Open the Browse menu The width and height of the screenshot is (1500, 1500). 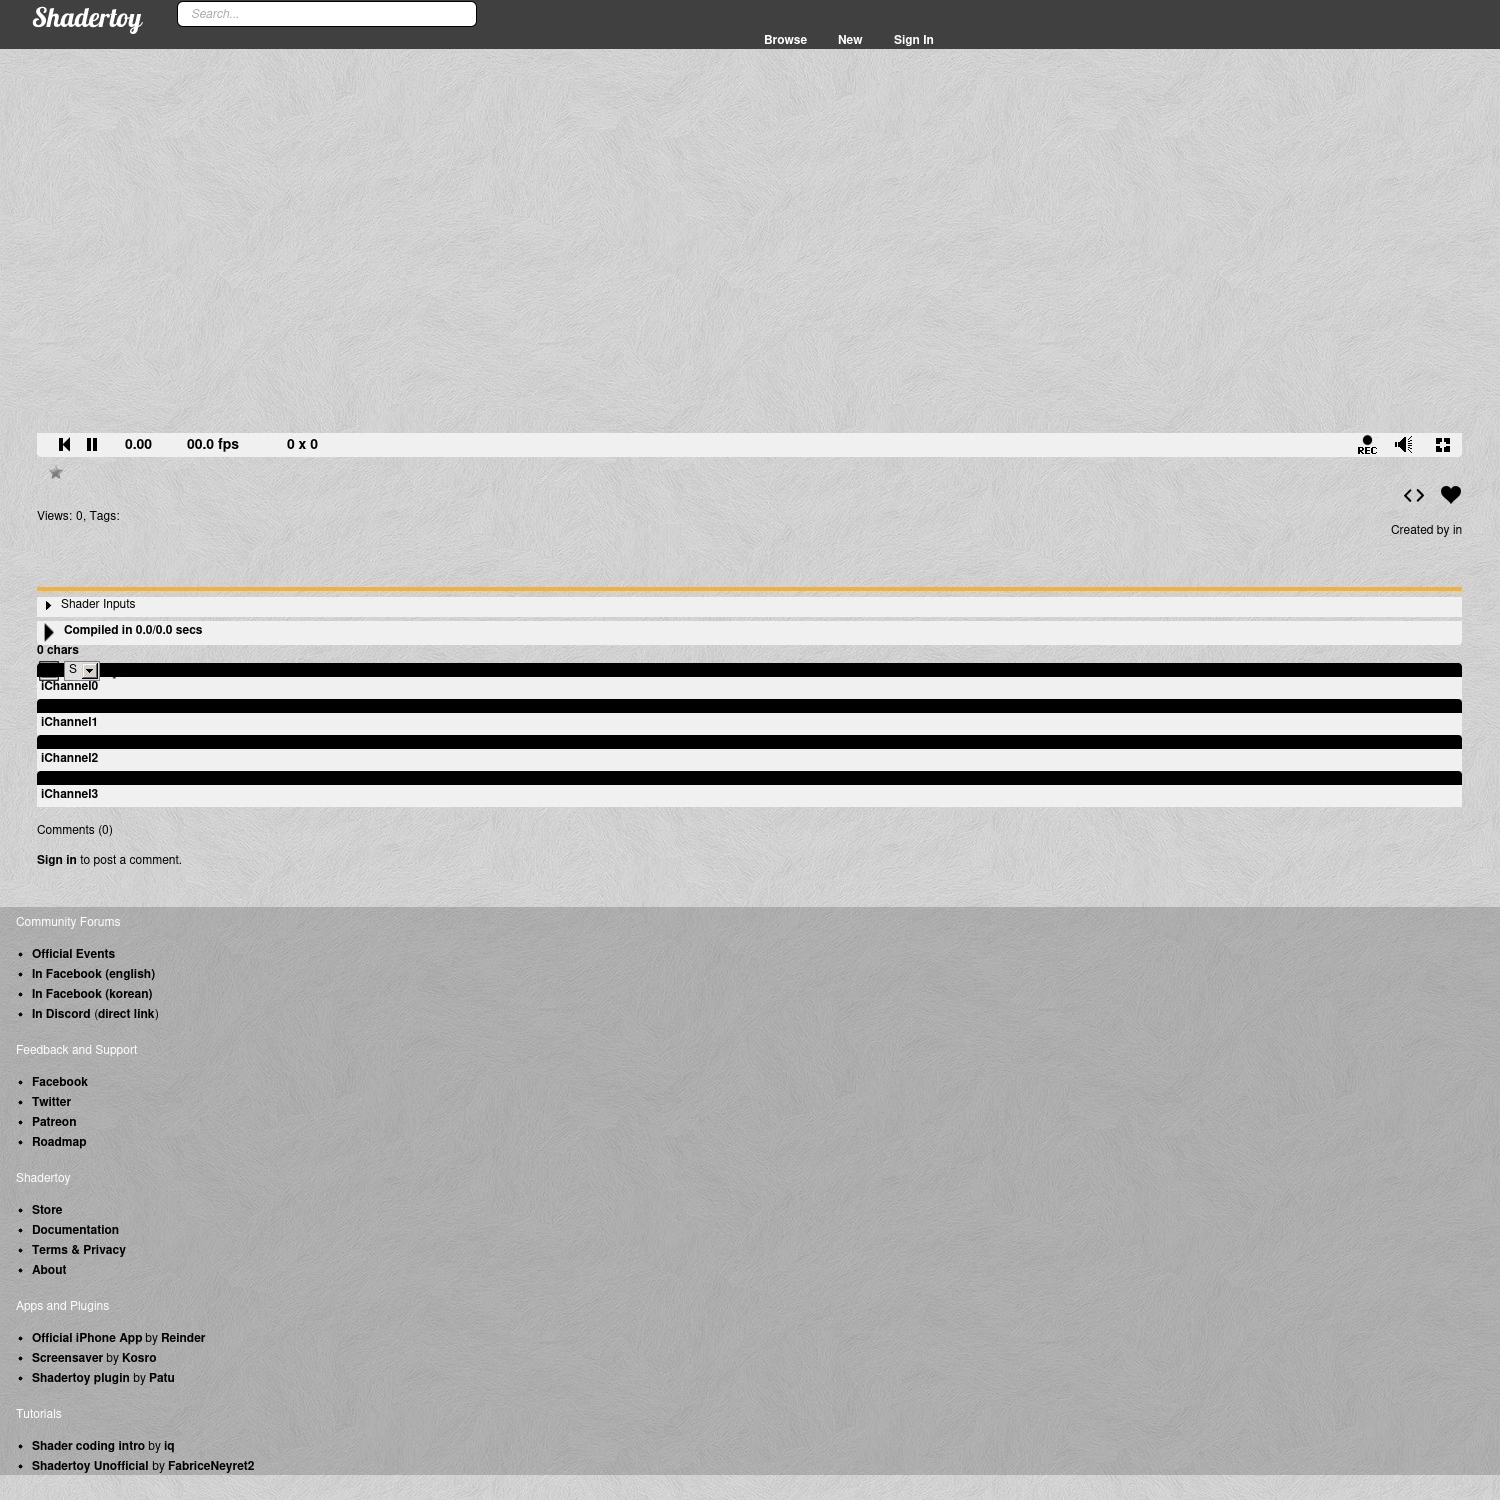pos(785,40)
